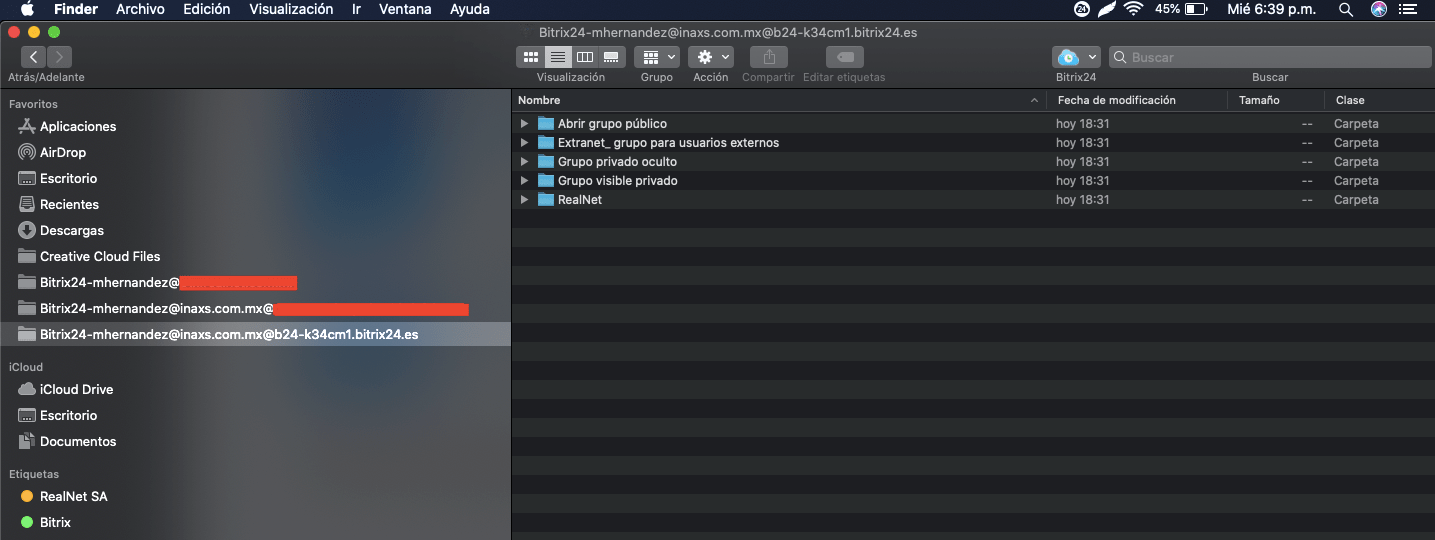Click Carpeta type of Abrir grupo público
This screenshot has height=540, width=1435.
[x=1356, y=124]
